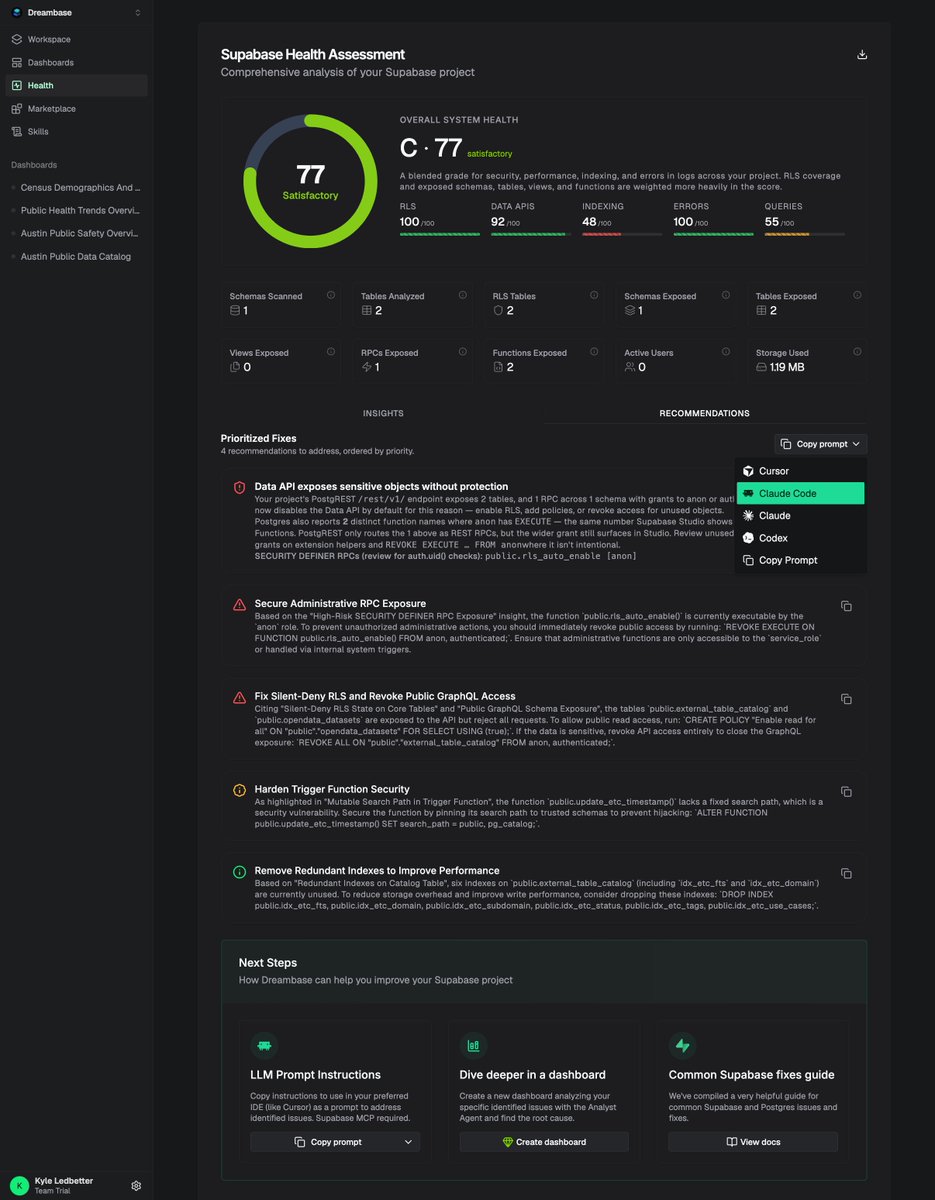Click info icon on RLS Tables card
Image resolution: width=935 pixels, height=1200 pixels.
[594, 295]
